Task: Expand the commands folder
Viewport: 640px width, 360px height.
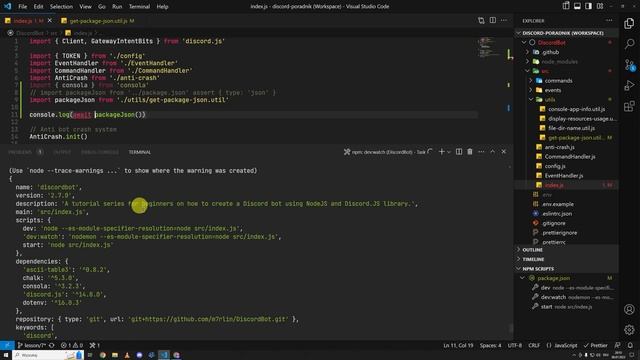Action: click(x=567, y=81)
